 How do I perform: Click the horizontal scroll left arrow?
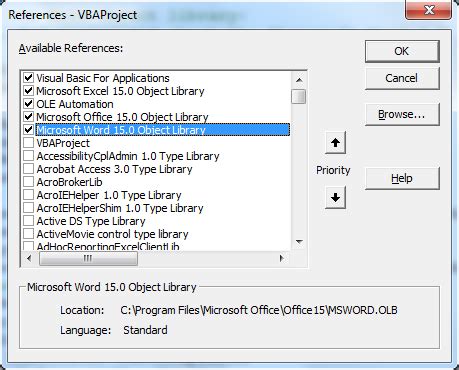29,258
